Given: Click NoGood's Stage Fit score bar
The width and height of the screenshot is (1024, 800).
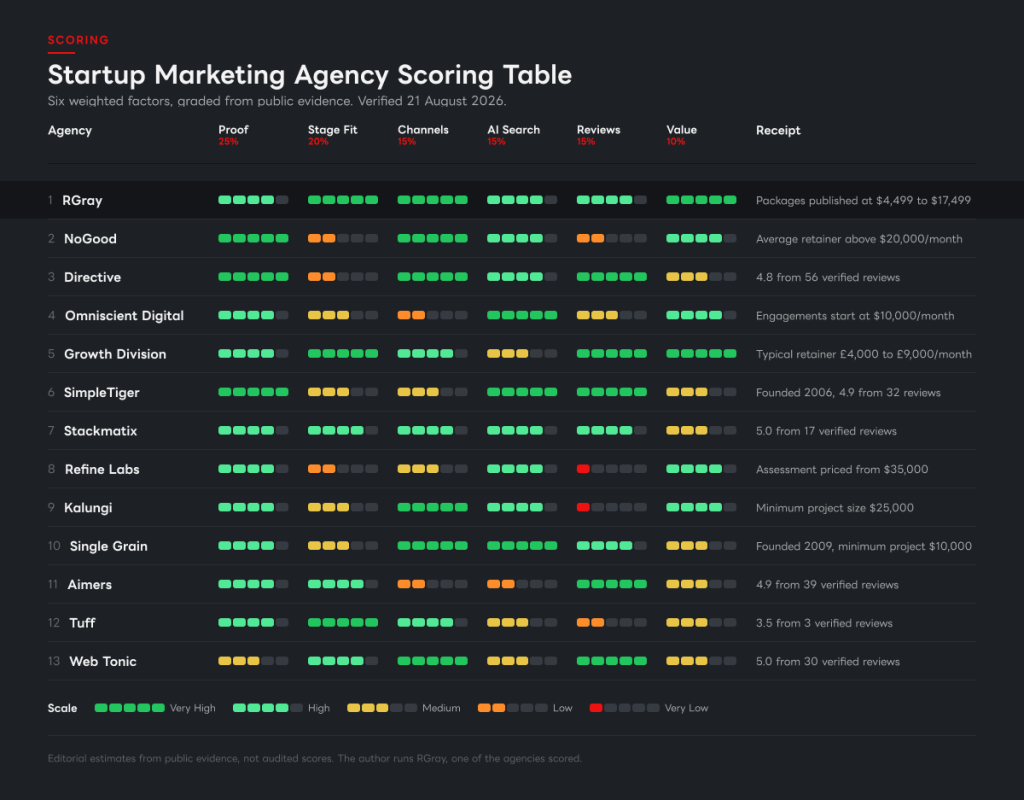Looking at the screenshot, I should 343,238.
